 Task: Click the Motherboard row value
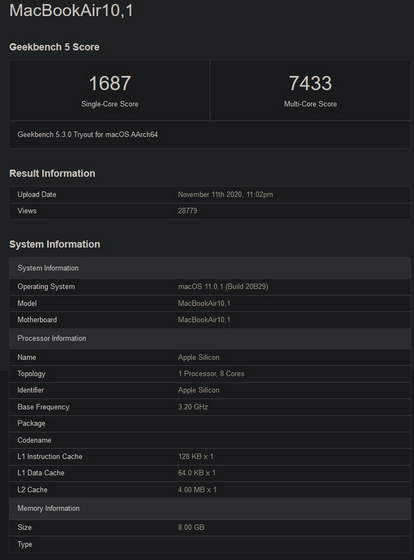point(204,320)
